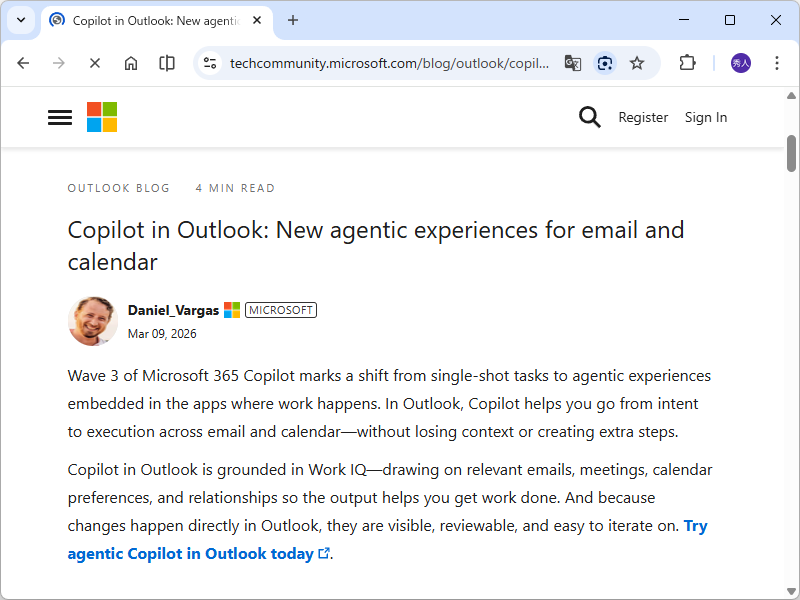Open site search magnifier icon
The image size is (800, 600).
point(590,117)
